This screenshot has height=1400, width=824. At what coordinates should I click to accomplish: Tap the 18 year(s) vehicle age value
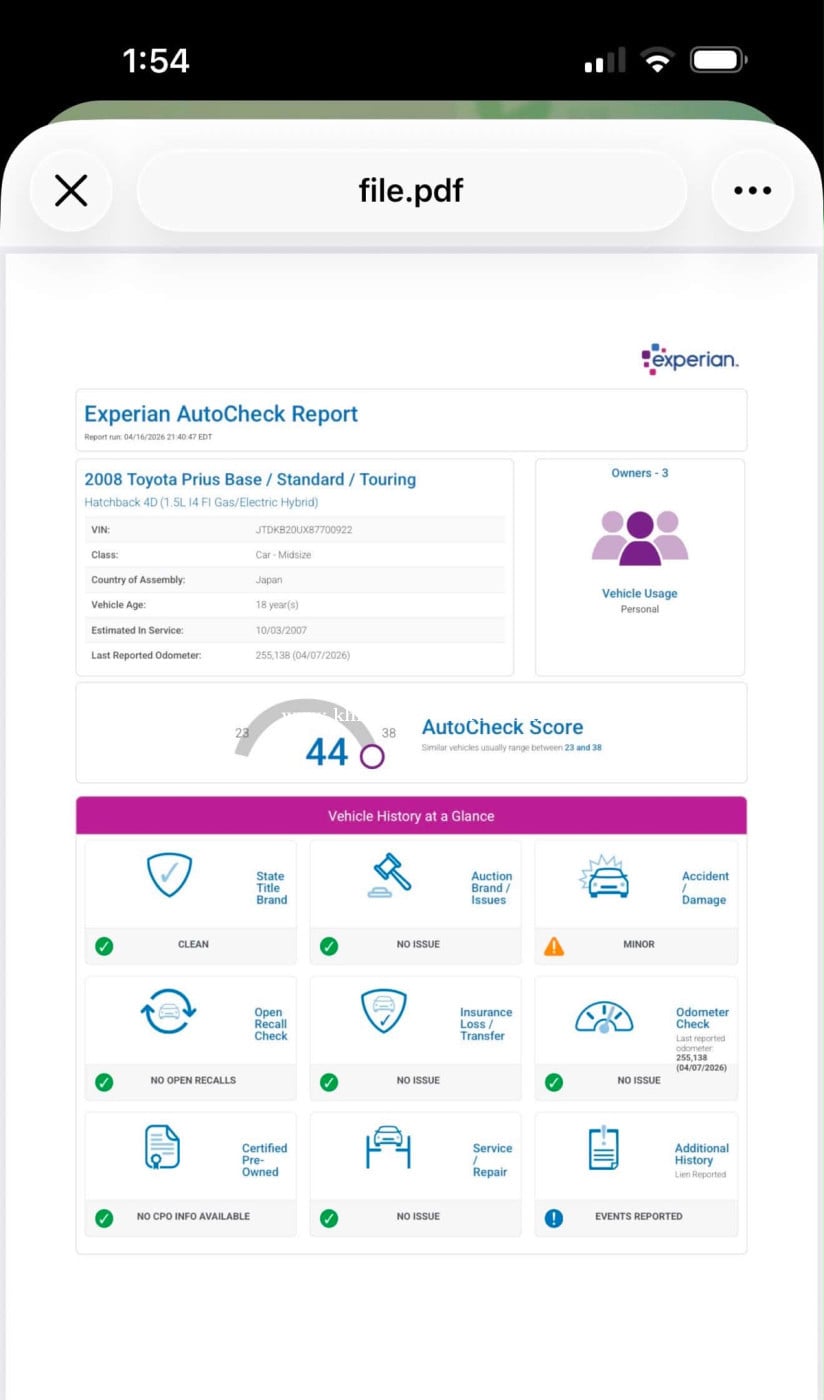coord(277,605)
